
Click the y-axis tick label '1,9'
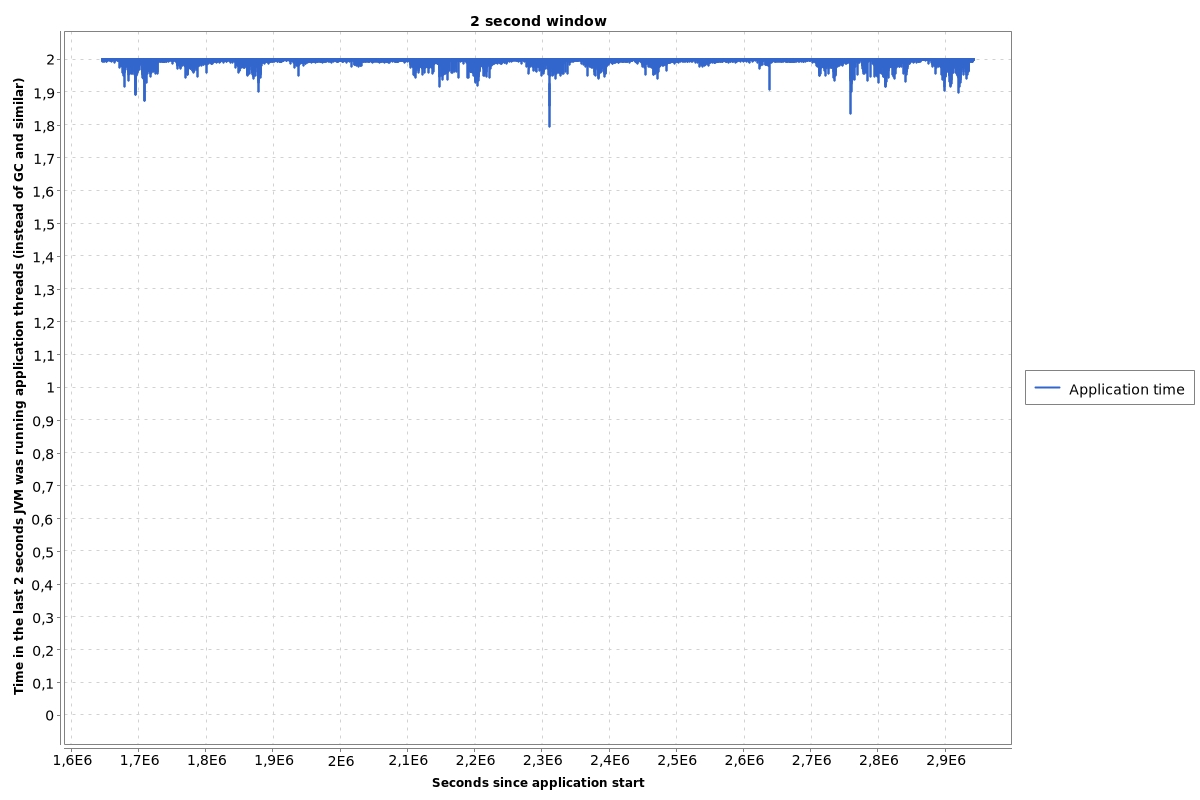45,93
